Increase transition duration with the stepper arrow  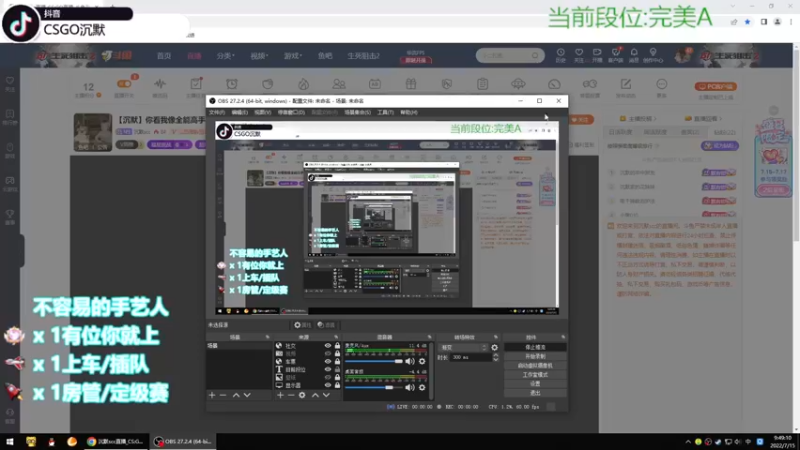(495, 356)
